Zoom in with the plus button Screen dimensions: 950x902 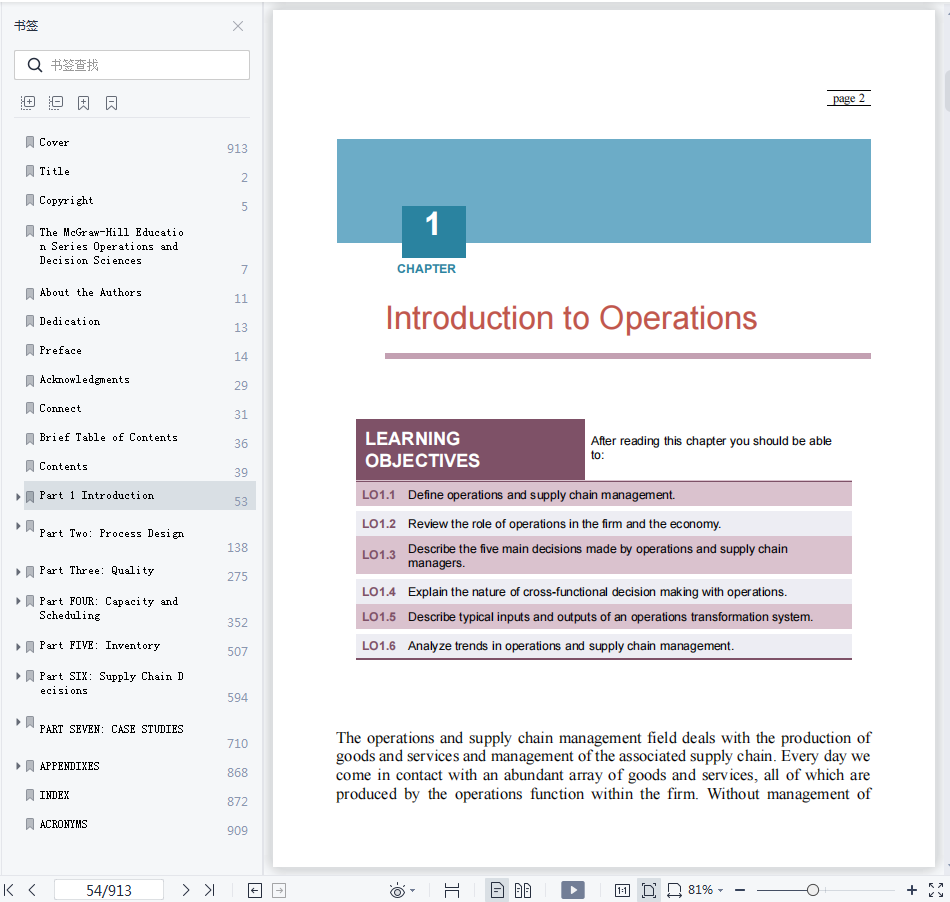click(911, 890)
